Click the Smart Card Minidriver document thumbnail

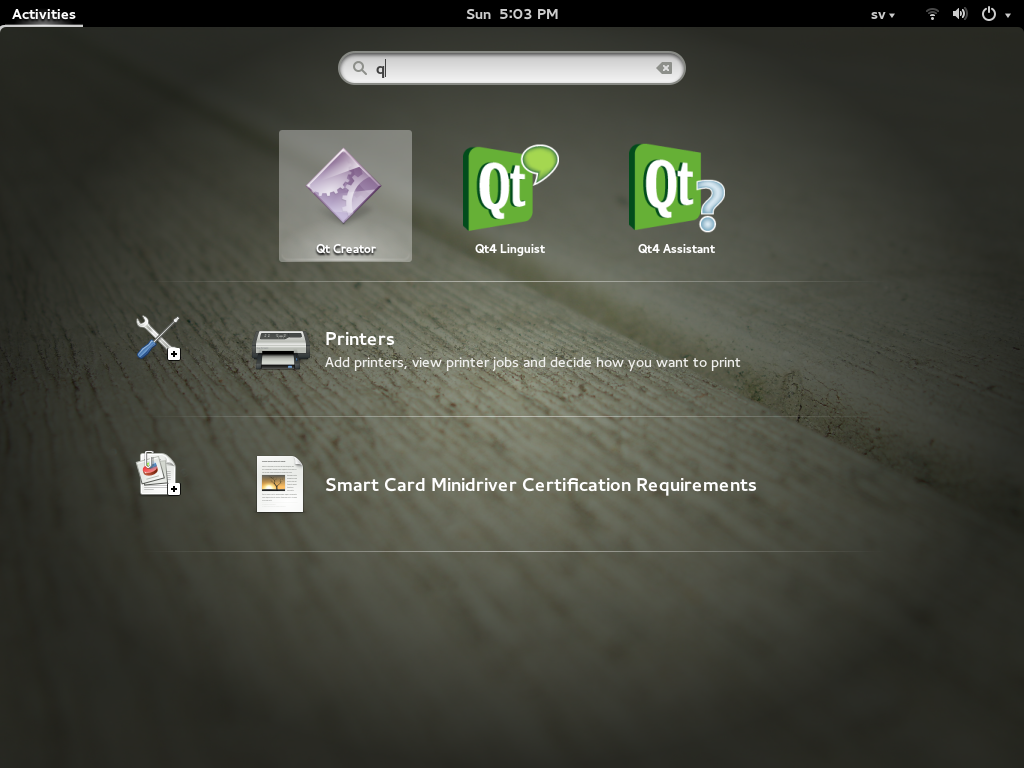coord(280,484)
